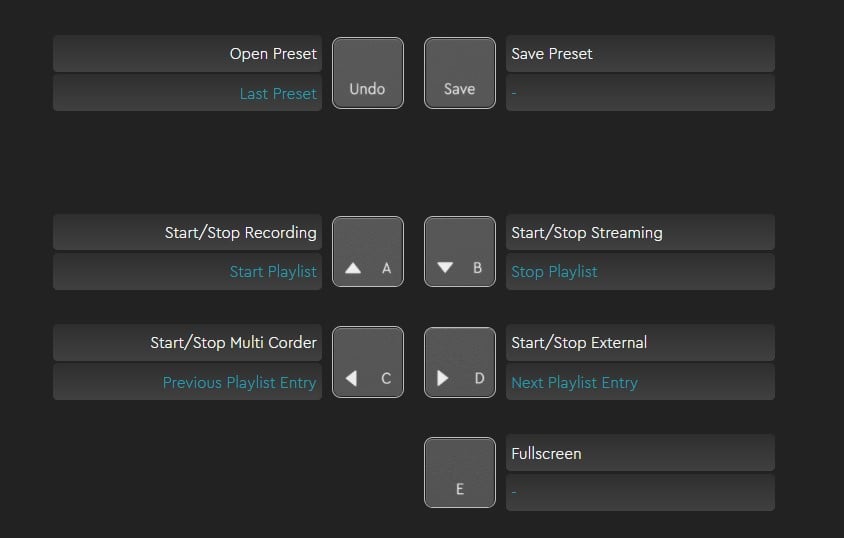Viewport: 844px width, 538px height.
Task: Open the Start/Stop Streaming assignment
Action: tap(640, 233)
